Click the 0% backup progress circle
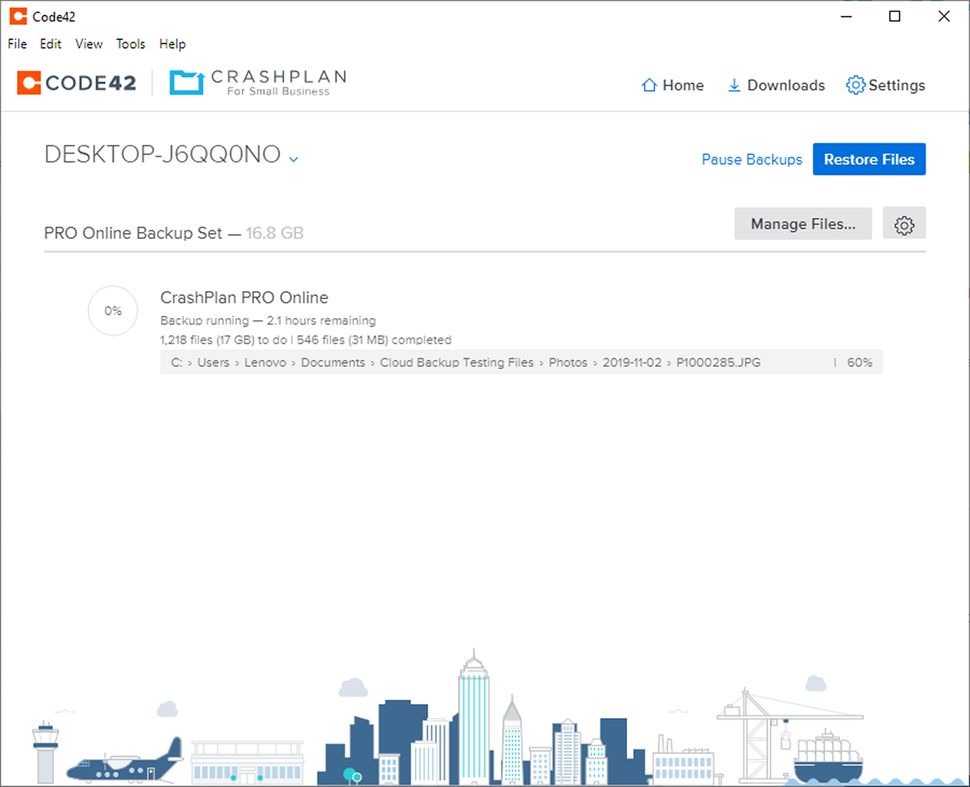Viewport: 970px width, 787px height. pos(112,310)
